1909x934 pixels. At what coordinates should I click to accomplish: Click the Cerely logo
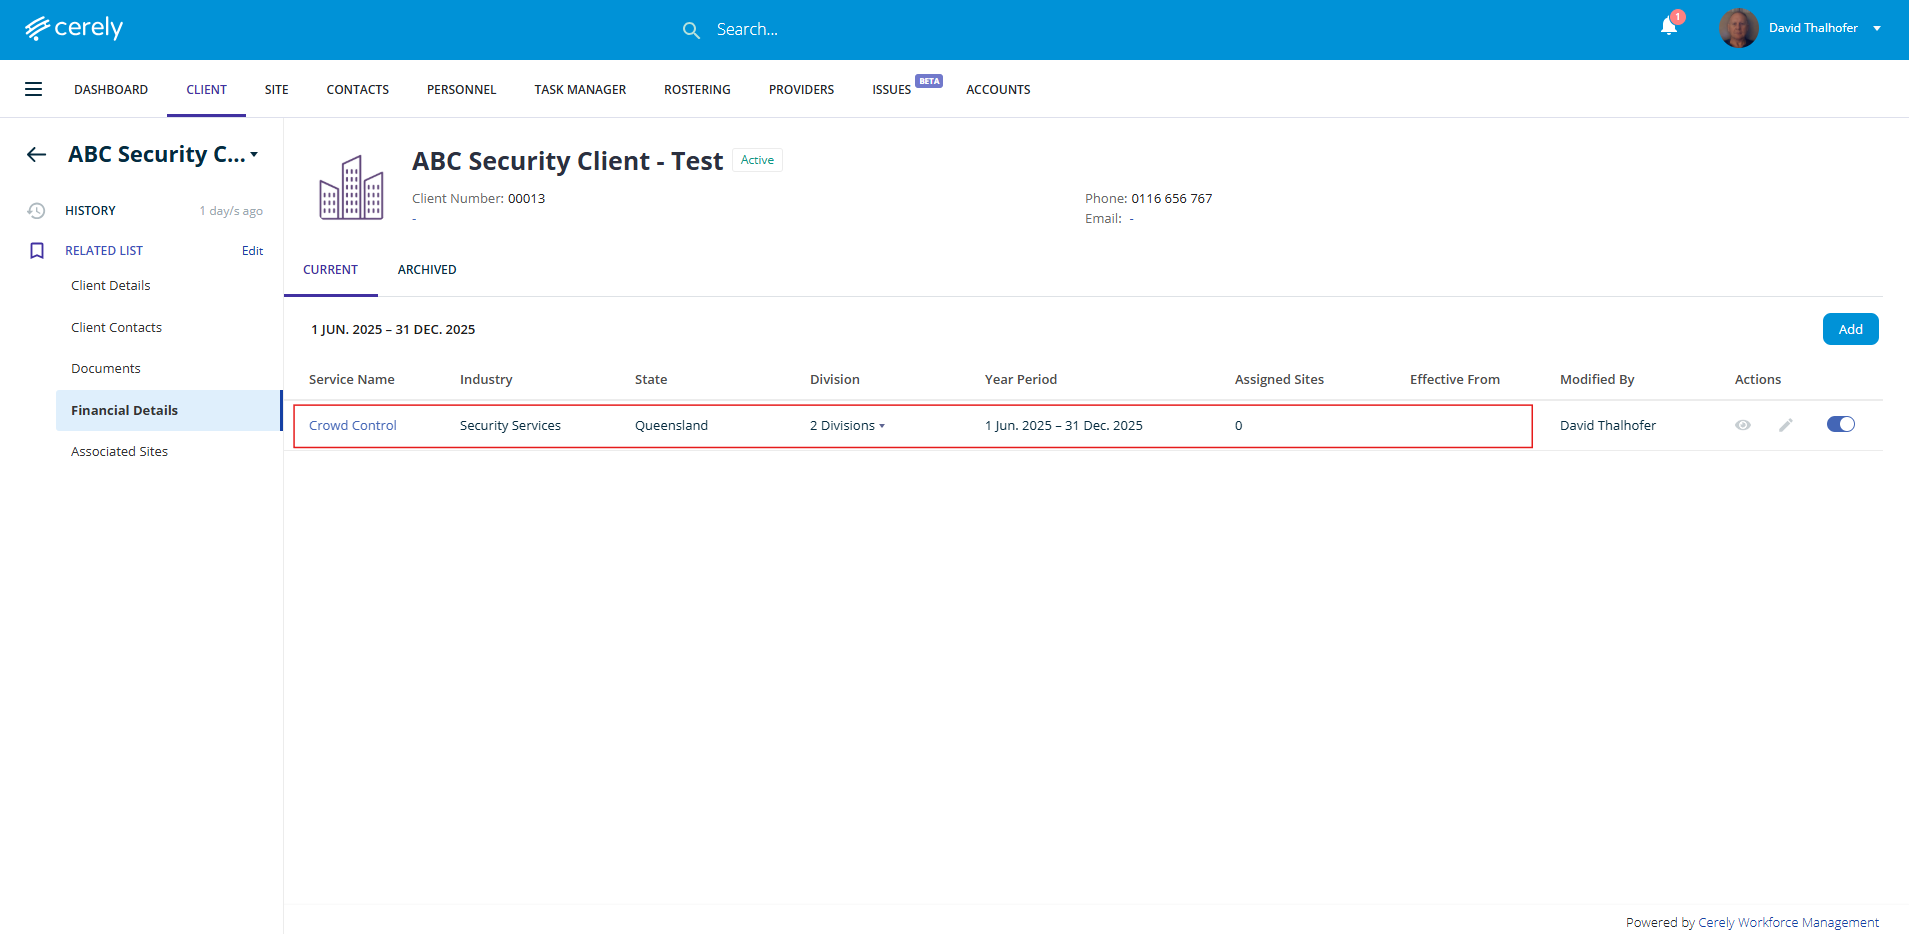pos(74,28)
